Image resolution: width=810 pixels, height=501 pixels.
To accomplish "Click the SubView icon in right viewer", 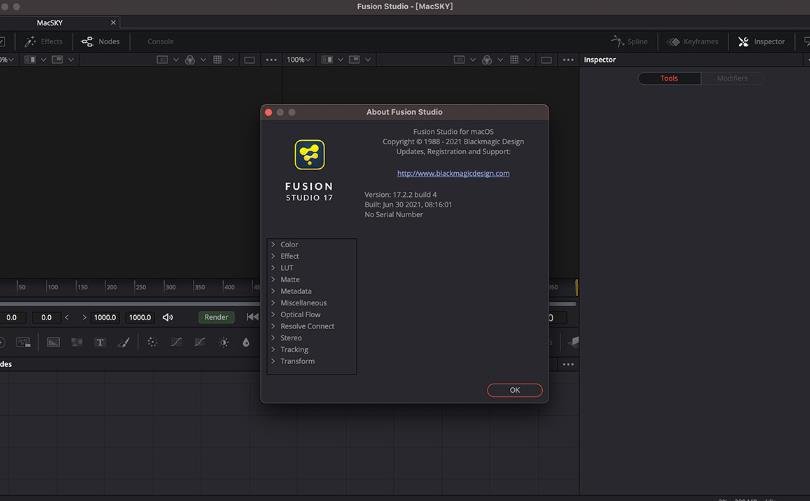I will click(x=354, y=60).
